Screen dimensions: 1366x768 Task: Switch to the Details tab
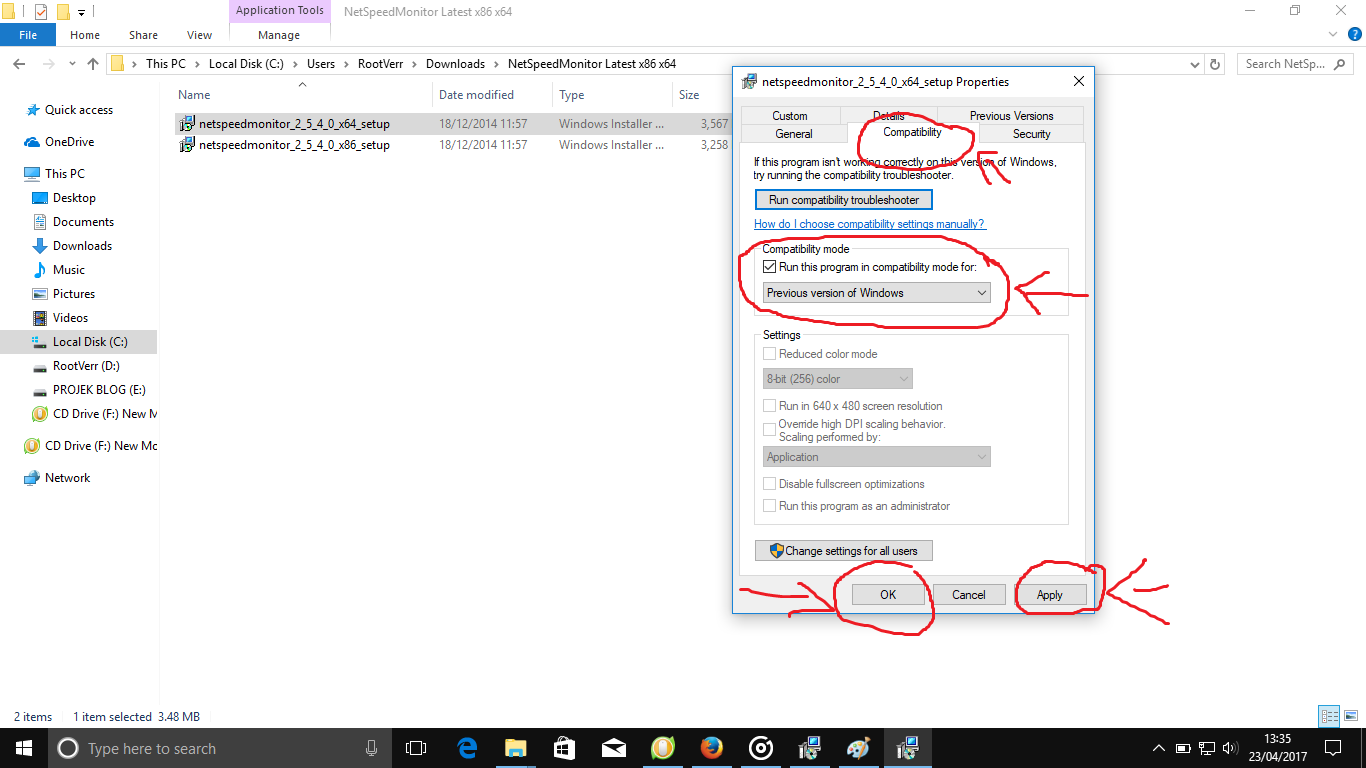pyautogui.click(x=889, y=116)
